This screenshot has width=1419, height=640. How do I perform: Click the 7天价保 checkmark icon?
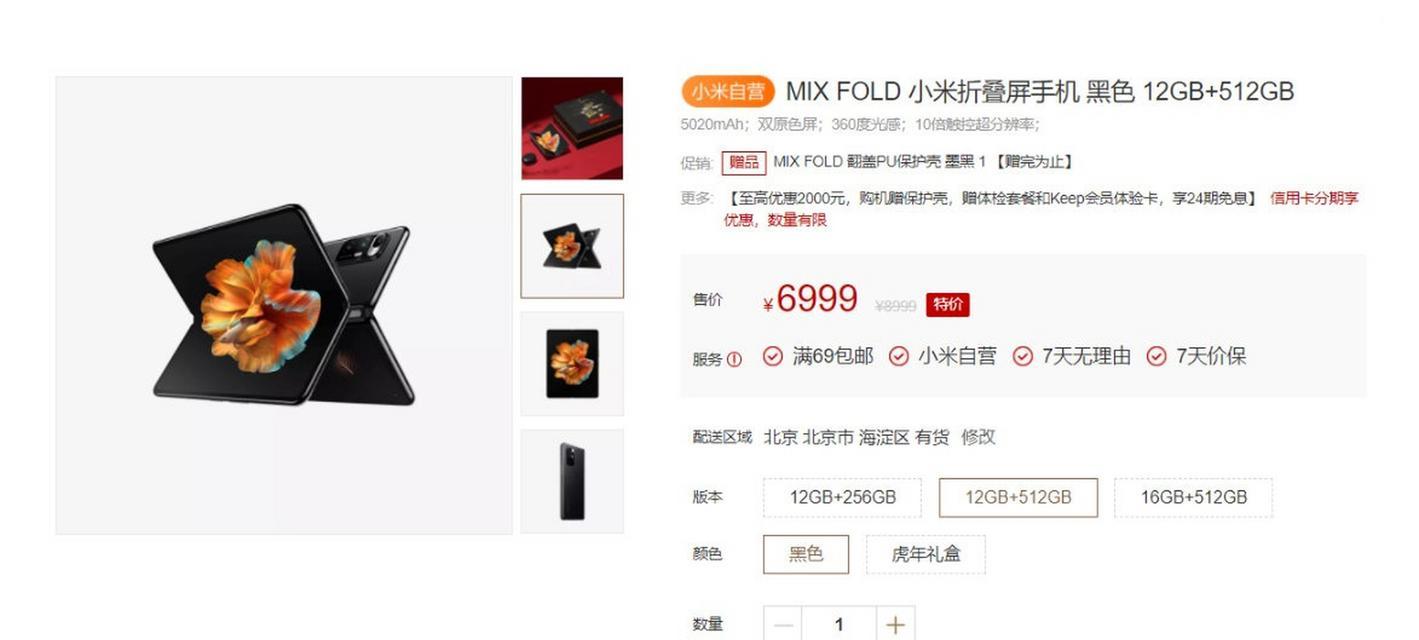1156,356
